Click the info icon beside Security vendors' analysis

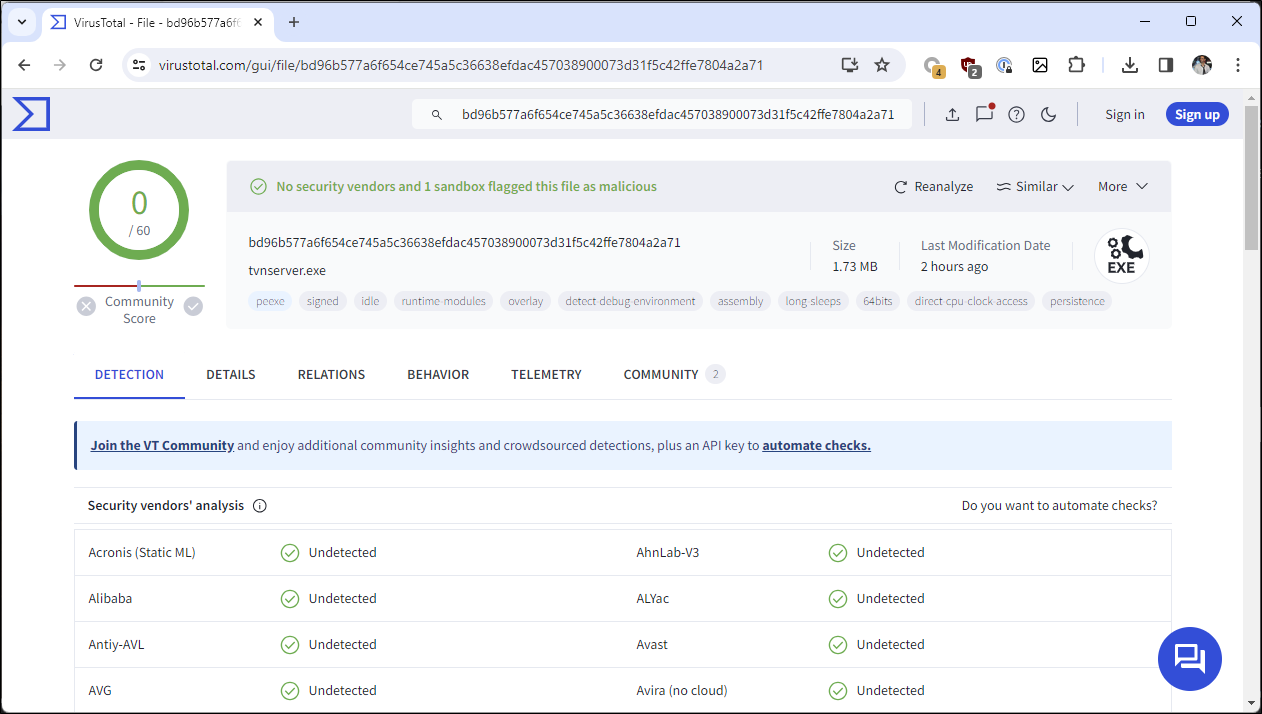click(260, 506)
